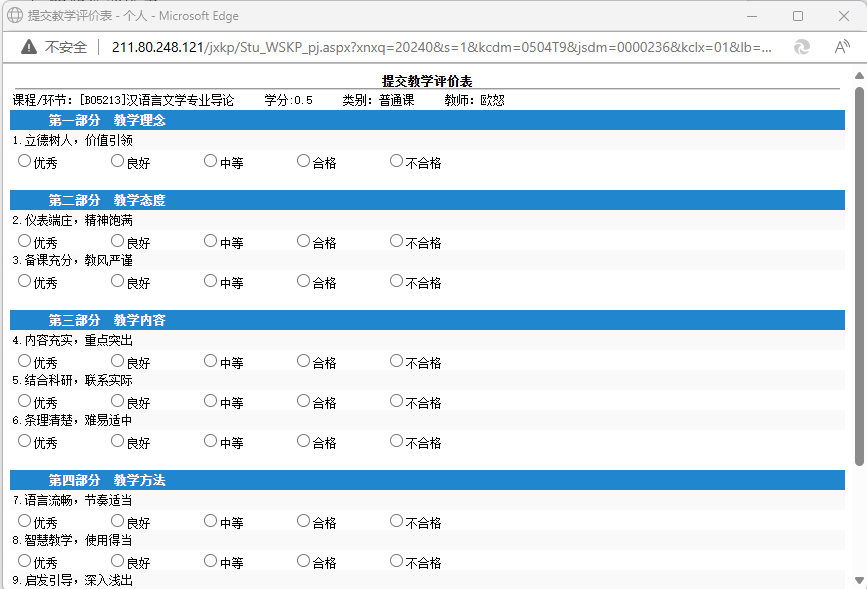Click the Edge swirl icon beside the URL
Viewport: 867px width, 589px height.
(x=801, y=47)
